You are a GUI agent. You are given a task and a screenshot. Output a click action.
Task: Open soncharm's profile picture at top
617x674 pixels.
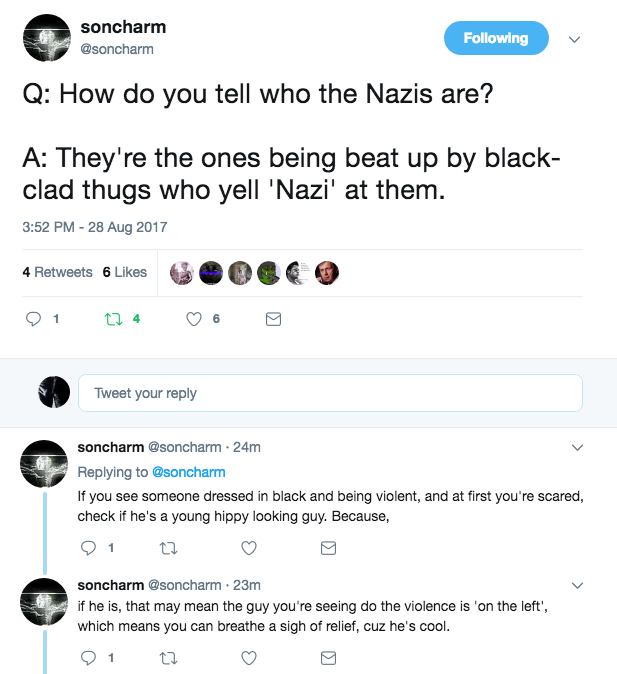click(x=44, y=38)
